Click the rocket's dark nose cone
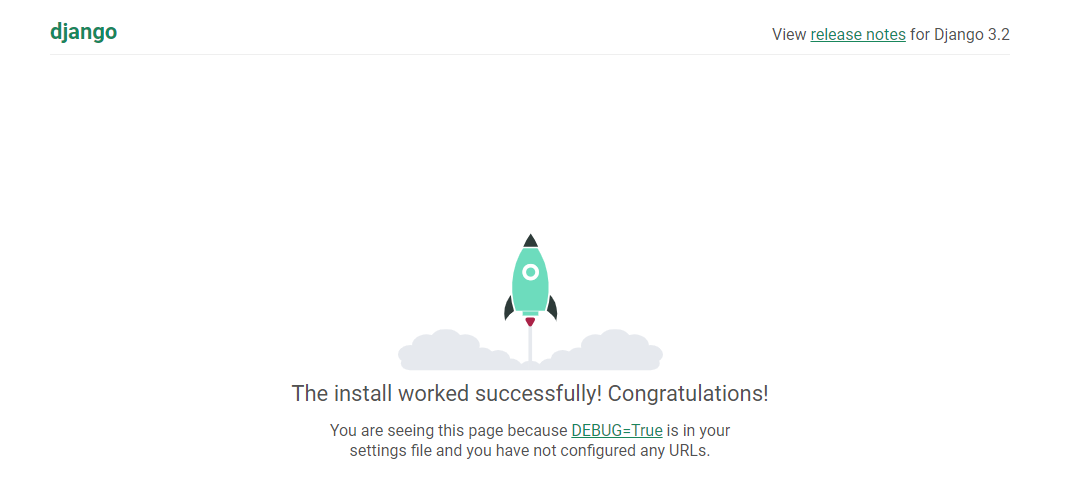Screen dimensions: 1077x498 530,240
